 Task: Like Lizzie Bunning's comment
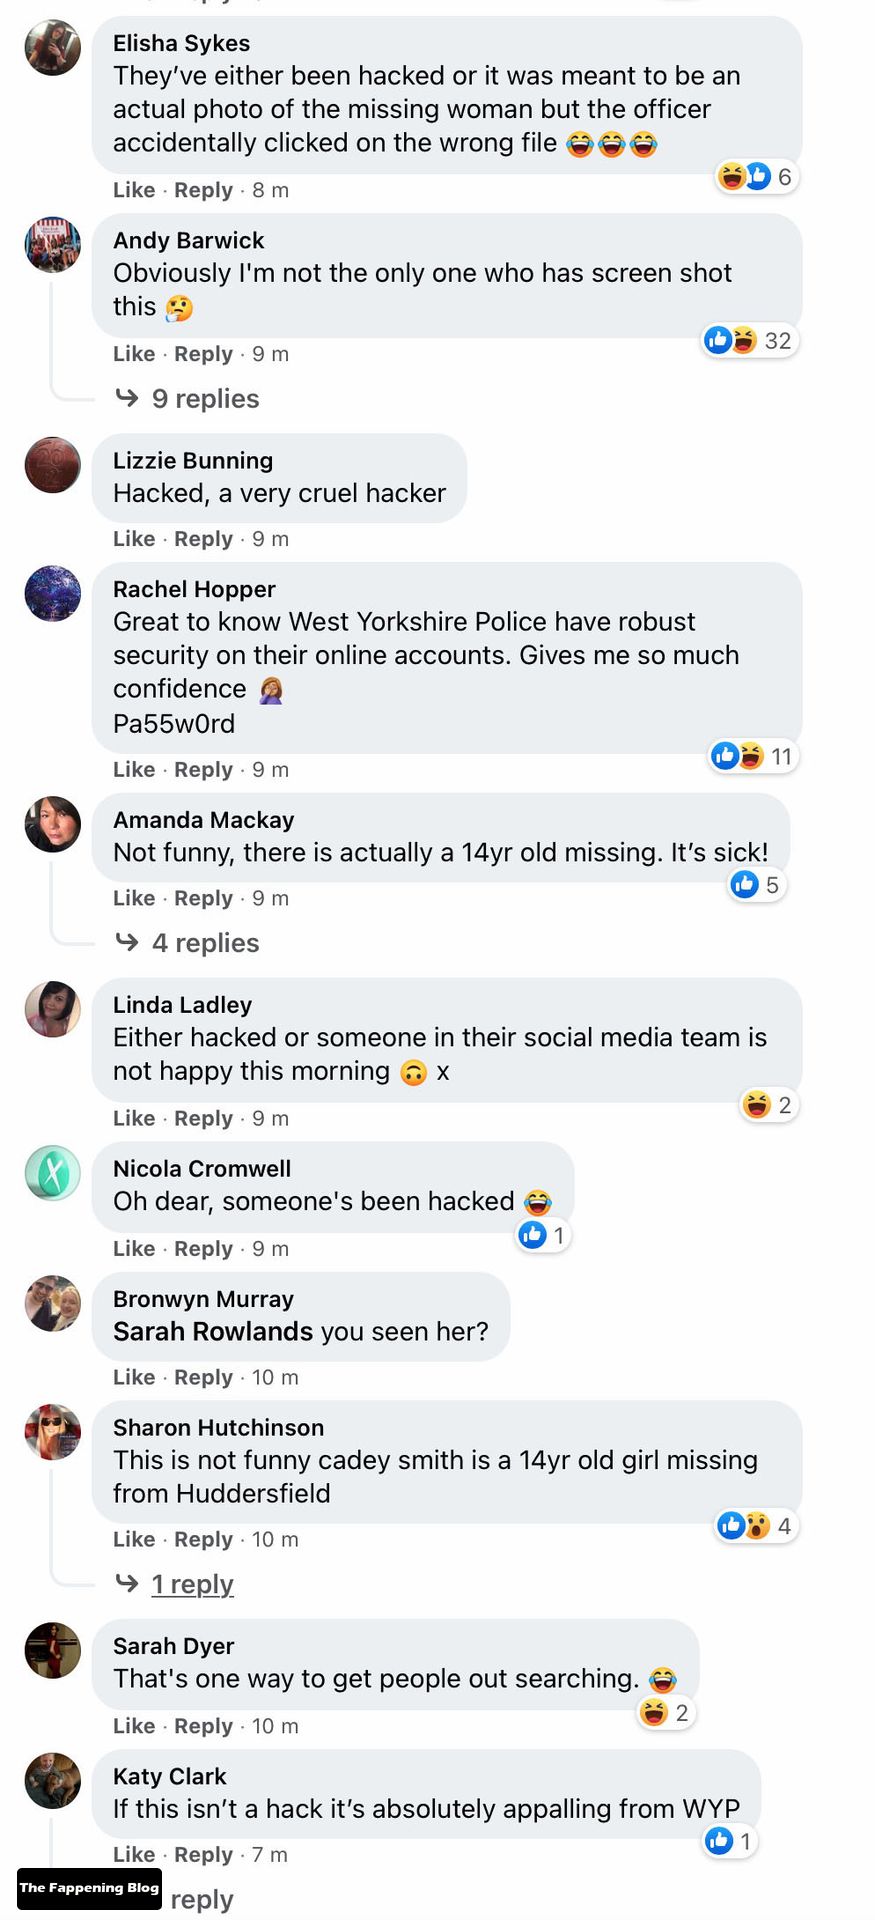[134, 539]
